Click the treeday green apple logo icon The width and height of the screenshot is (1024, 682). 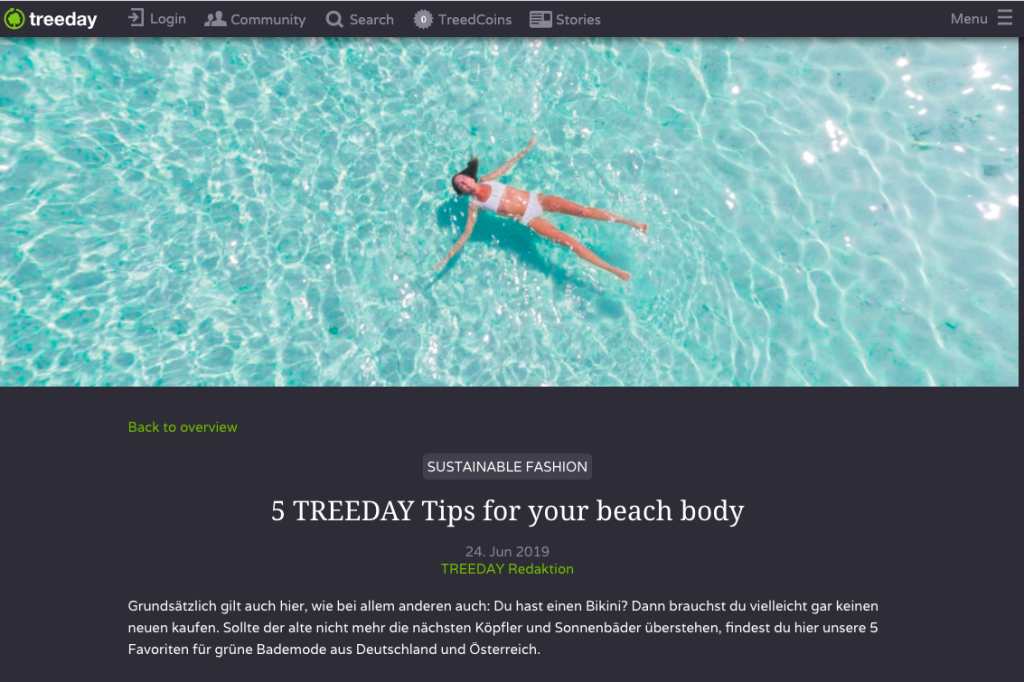click(14, 19)
